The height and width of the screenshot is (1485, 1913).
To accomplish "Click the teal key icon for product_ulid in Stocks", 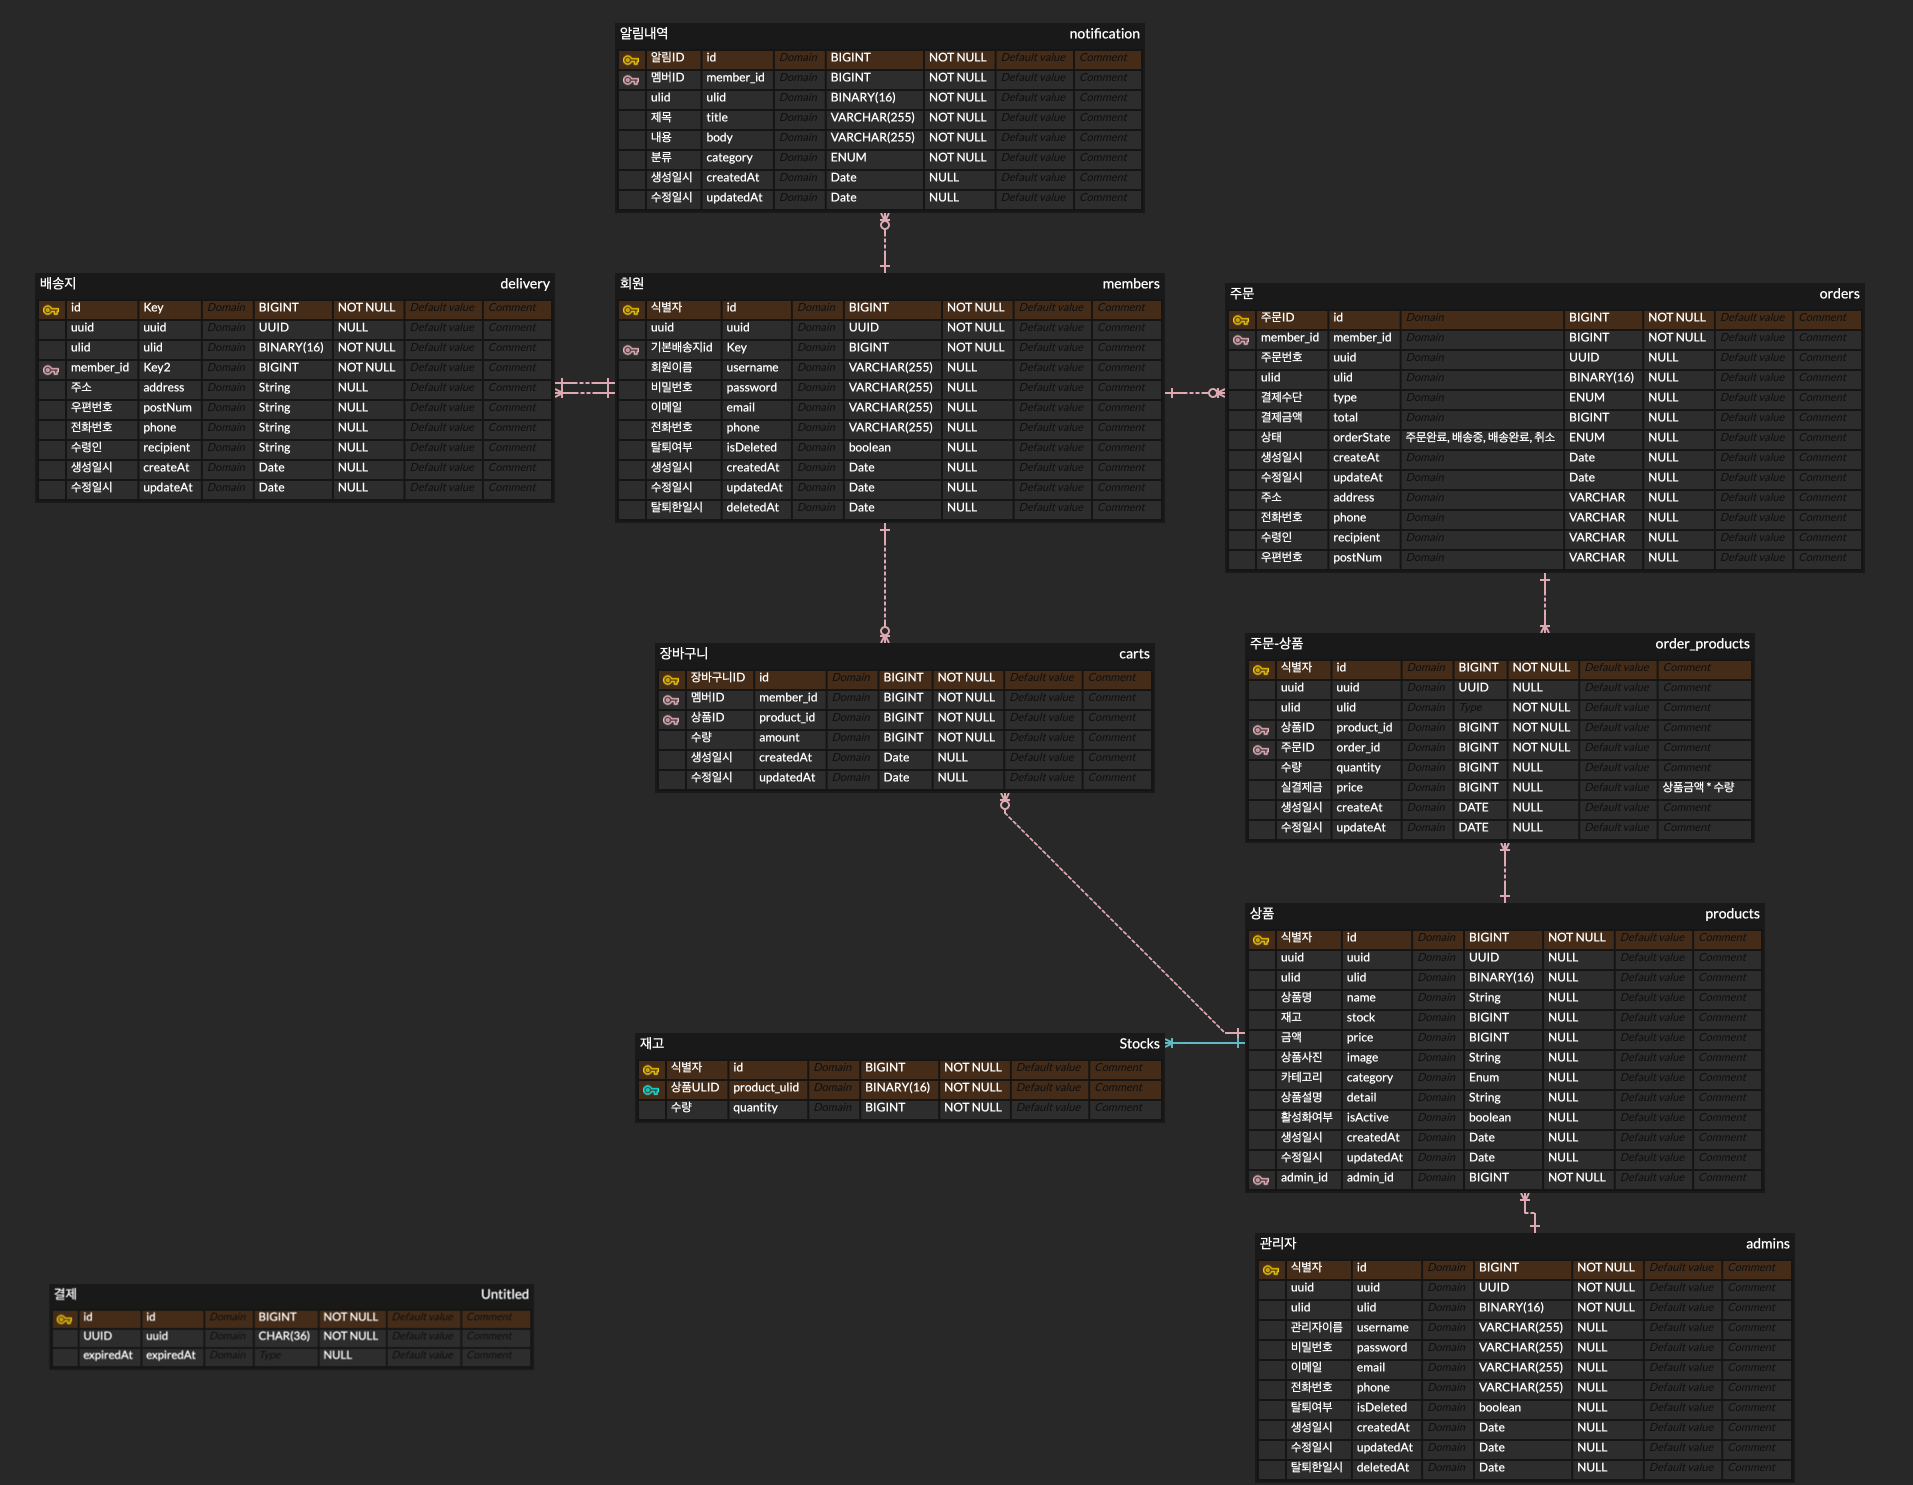I will [x=651, y=1089].
